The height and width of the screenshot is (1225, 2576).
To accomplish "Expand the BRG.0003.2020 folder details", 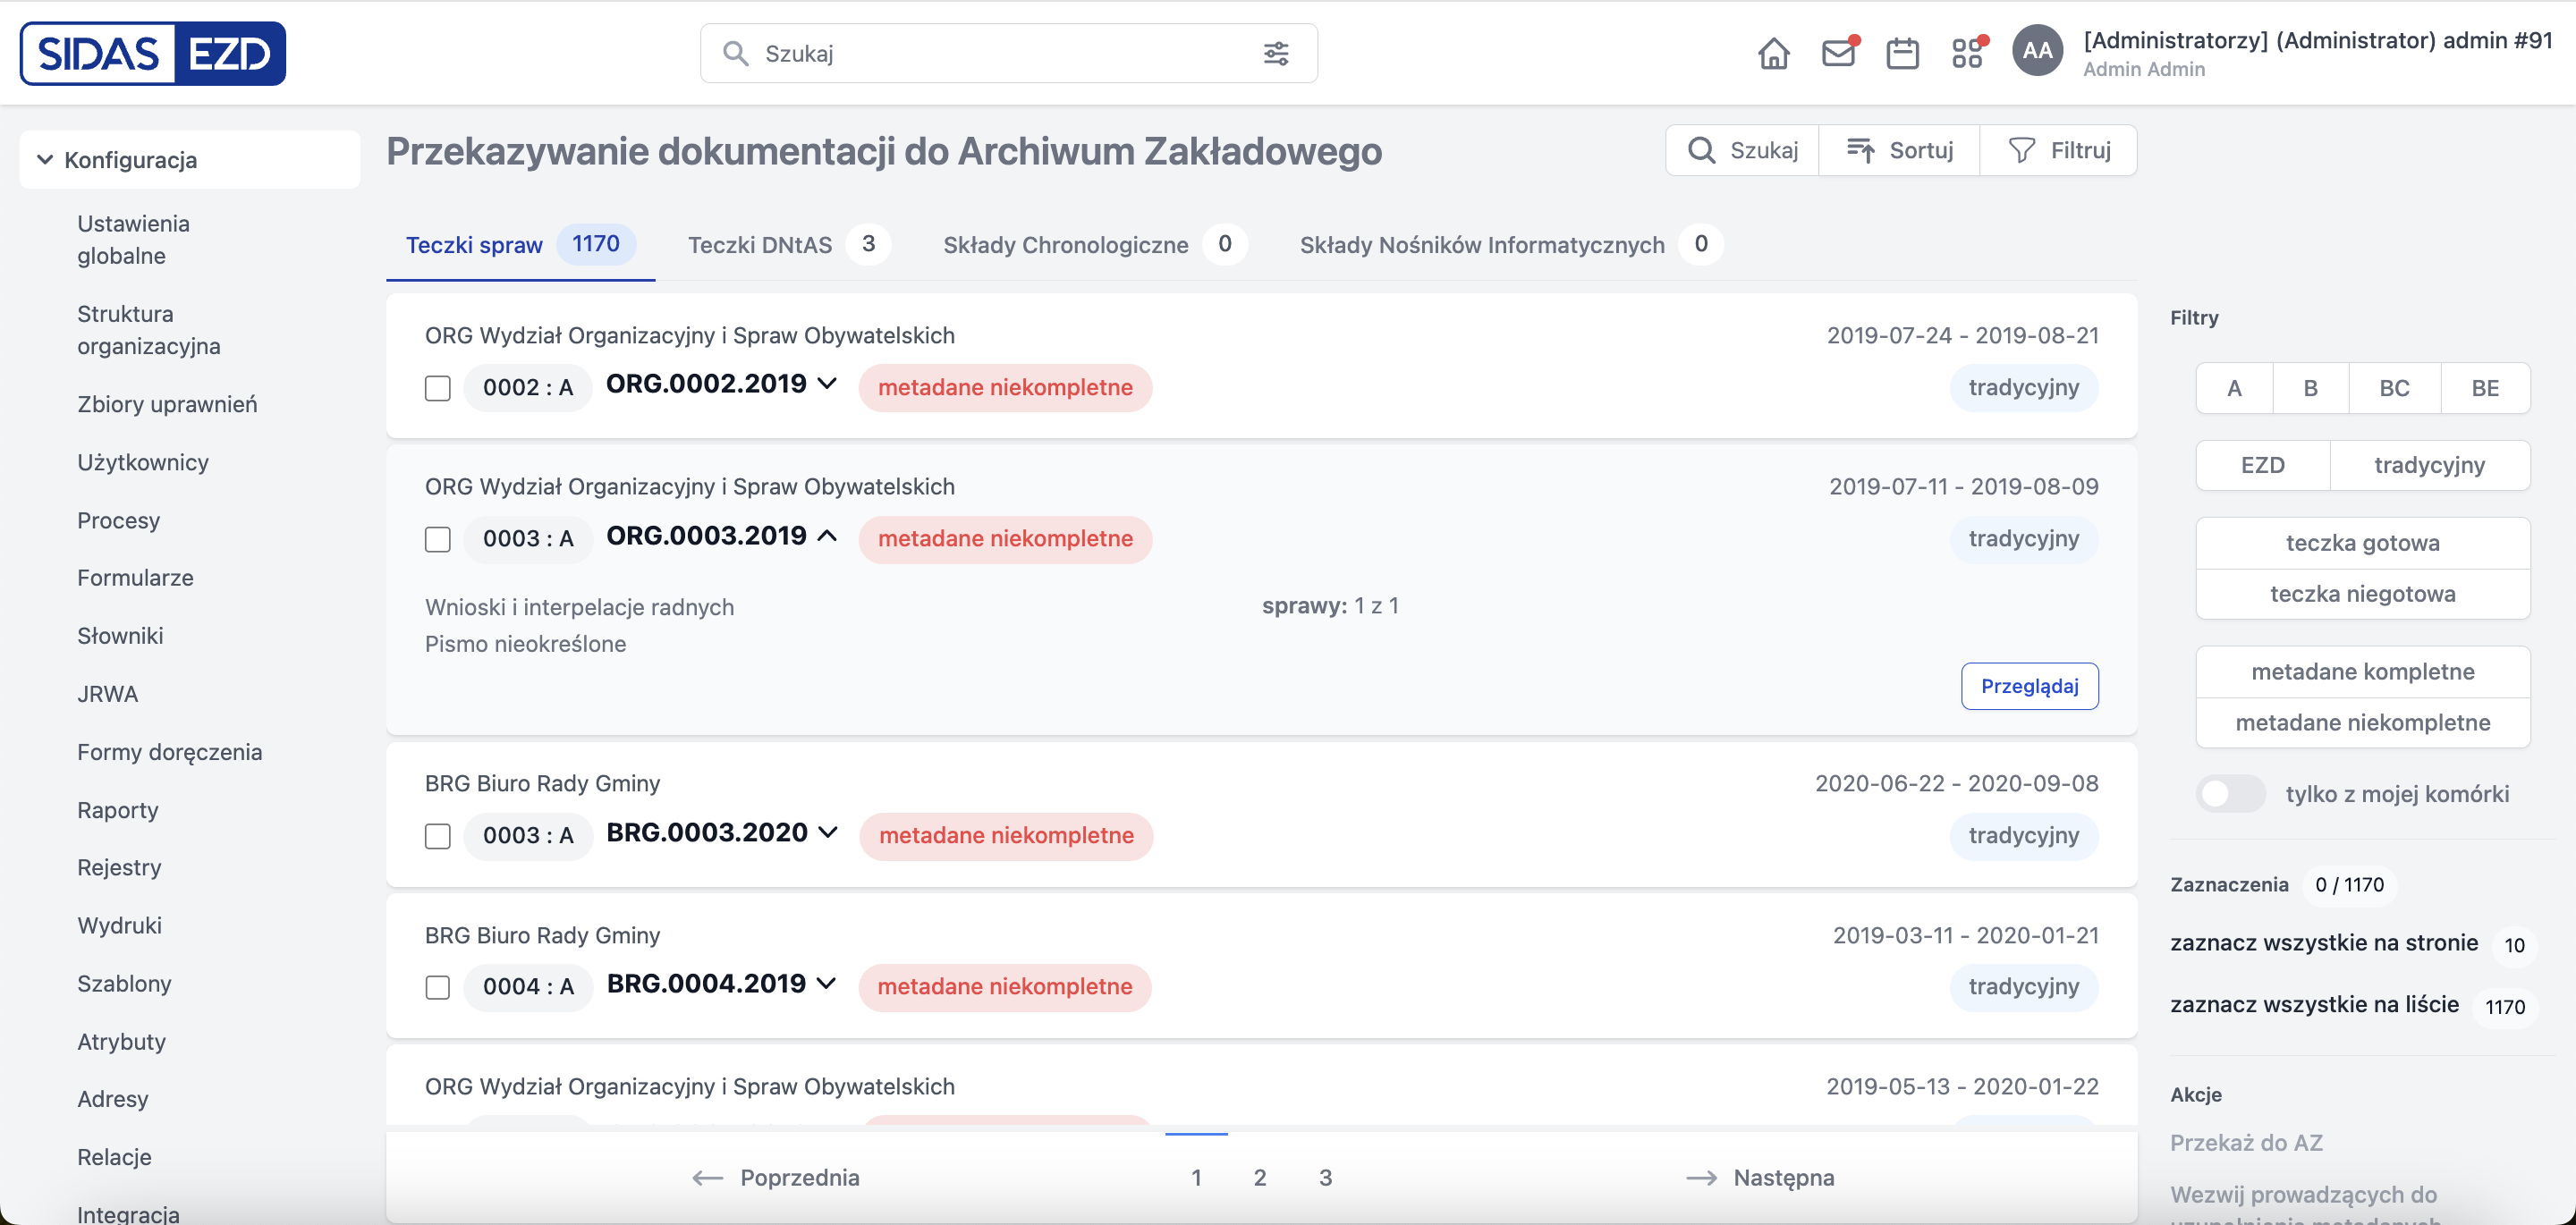I will click(827, 833).
